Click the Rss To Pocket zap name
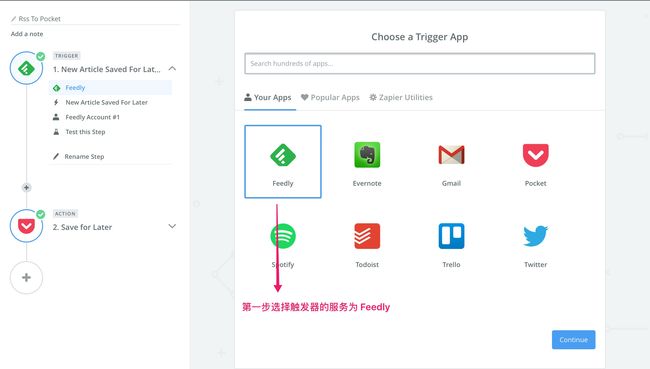This screenshot has width=650, height=369. click(x=39, y=19)
